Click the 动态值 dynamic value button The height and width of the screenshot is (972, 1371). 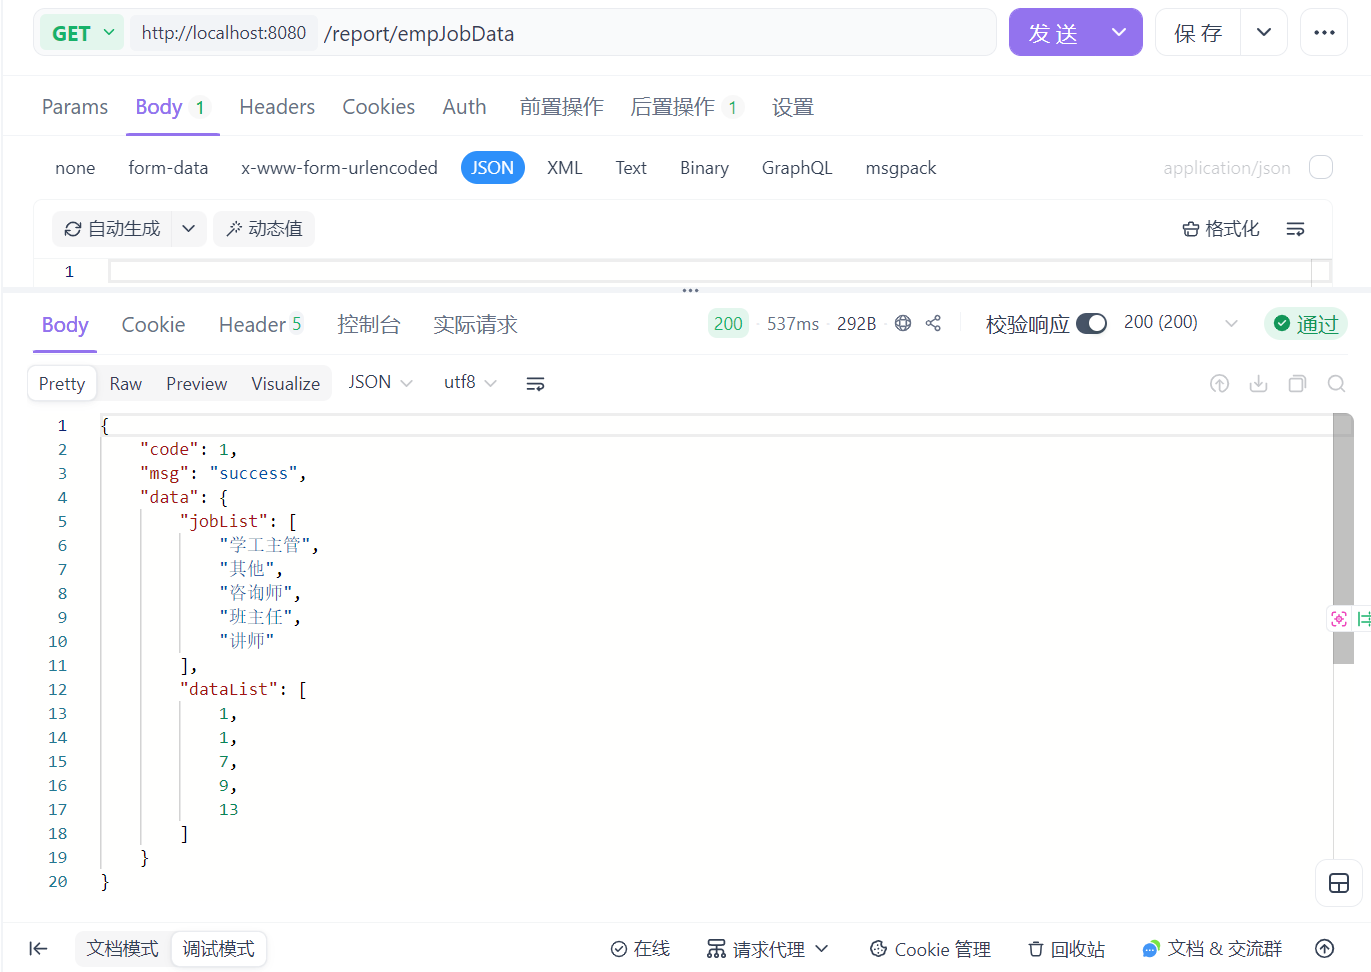pos(264,229)
